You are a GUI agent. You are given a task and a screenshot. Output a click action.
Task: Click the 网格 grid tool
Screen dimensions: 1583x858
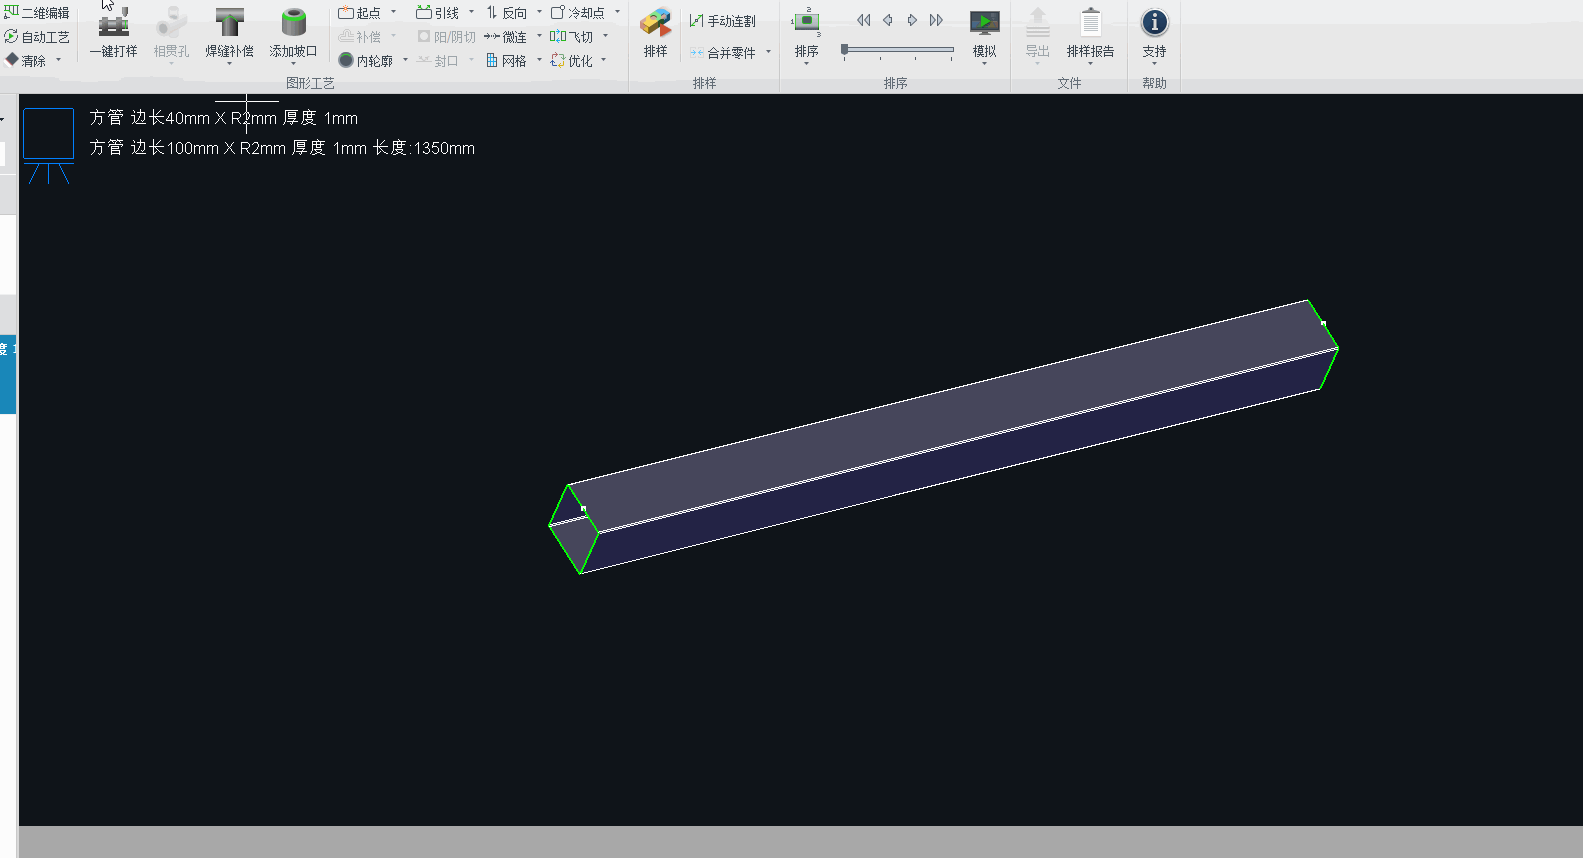point(506,61)
